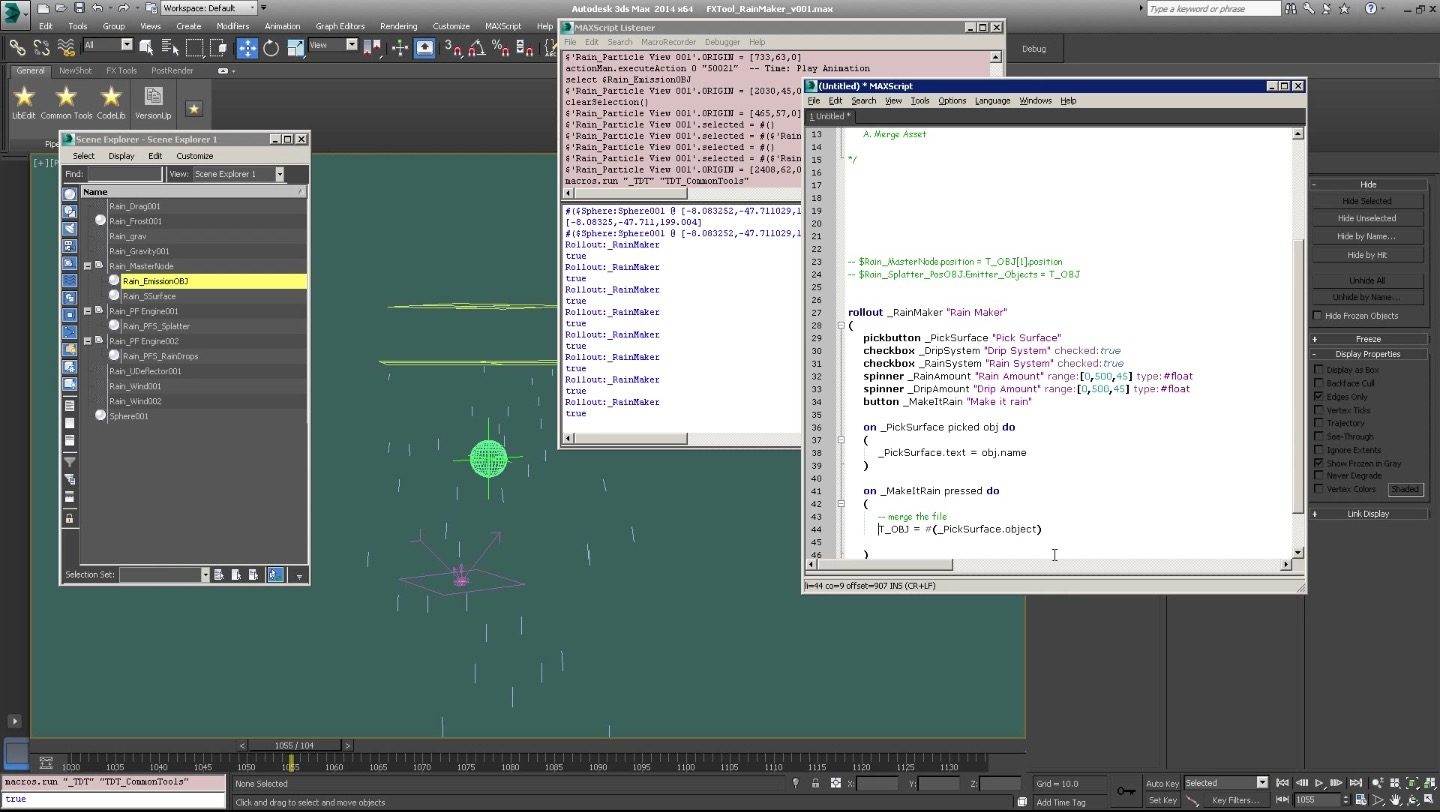Collapse the Rain_PF Engine001 tree node
This screenshot has height=812, width=1440.
click(x=87, y=311)
